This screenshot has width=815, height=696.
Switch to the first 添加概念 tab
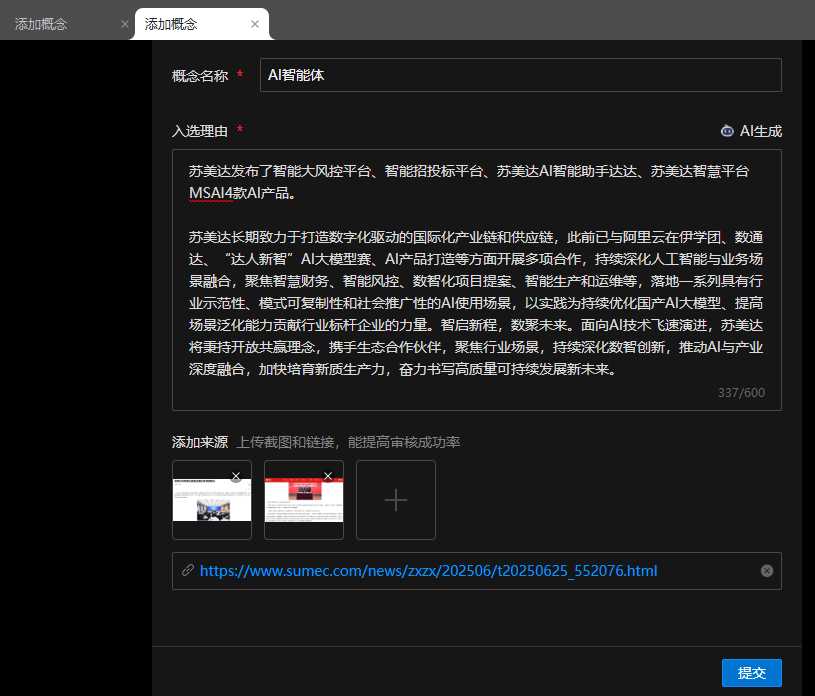pos(41,24)
